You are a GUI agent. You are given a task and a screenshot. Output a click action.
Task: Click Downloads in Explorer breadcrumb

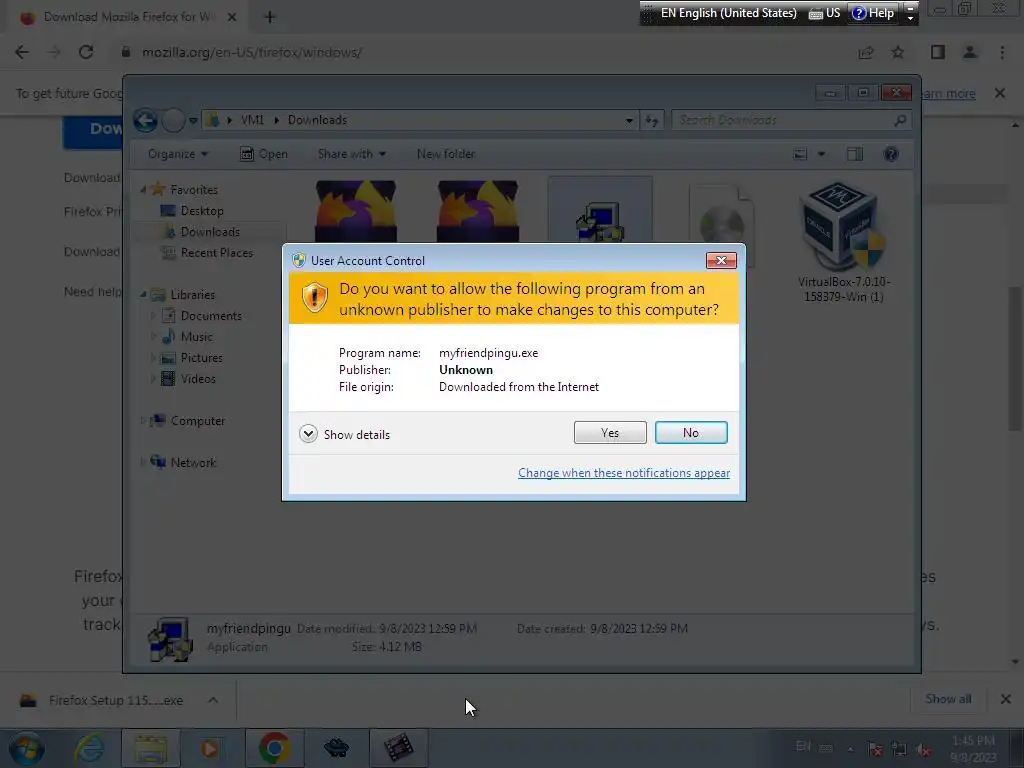(317, 120)
